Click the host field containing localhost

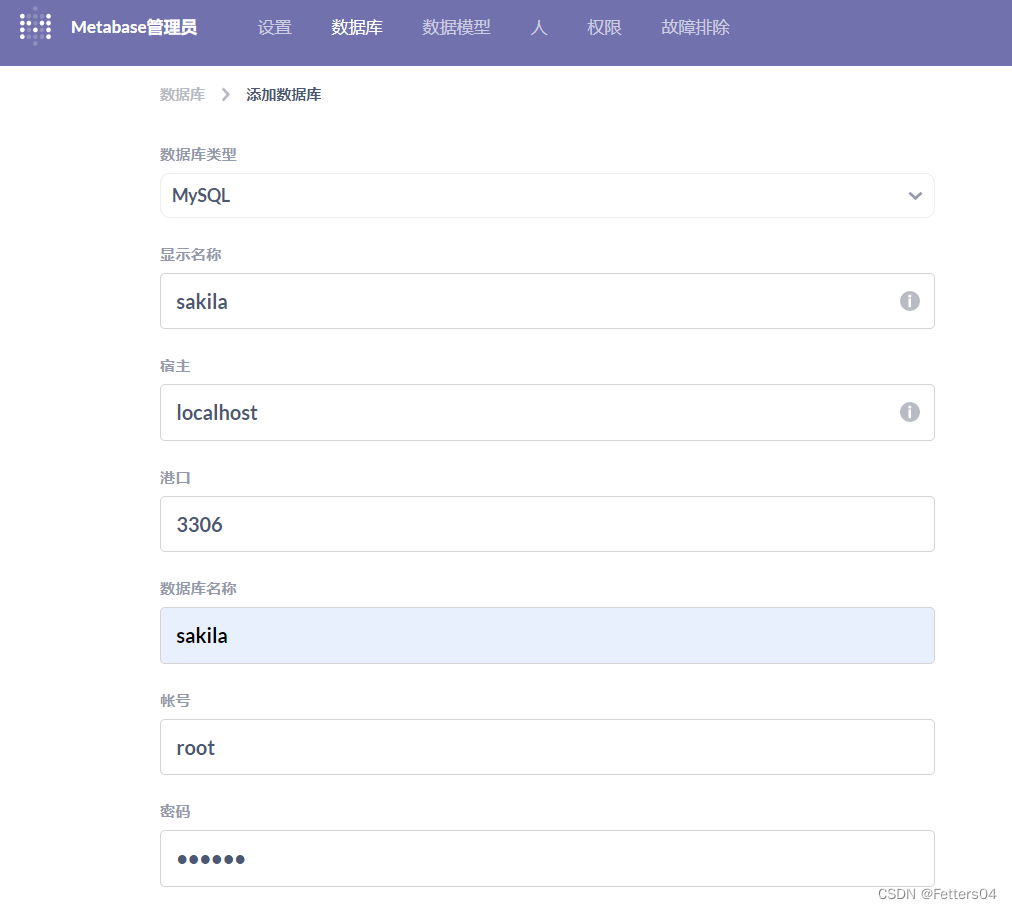click(547, 413)
